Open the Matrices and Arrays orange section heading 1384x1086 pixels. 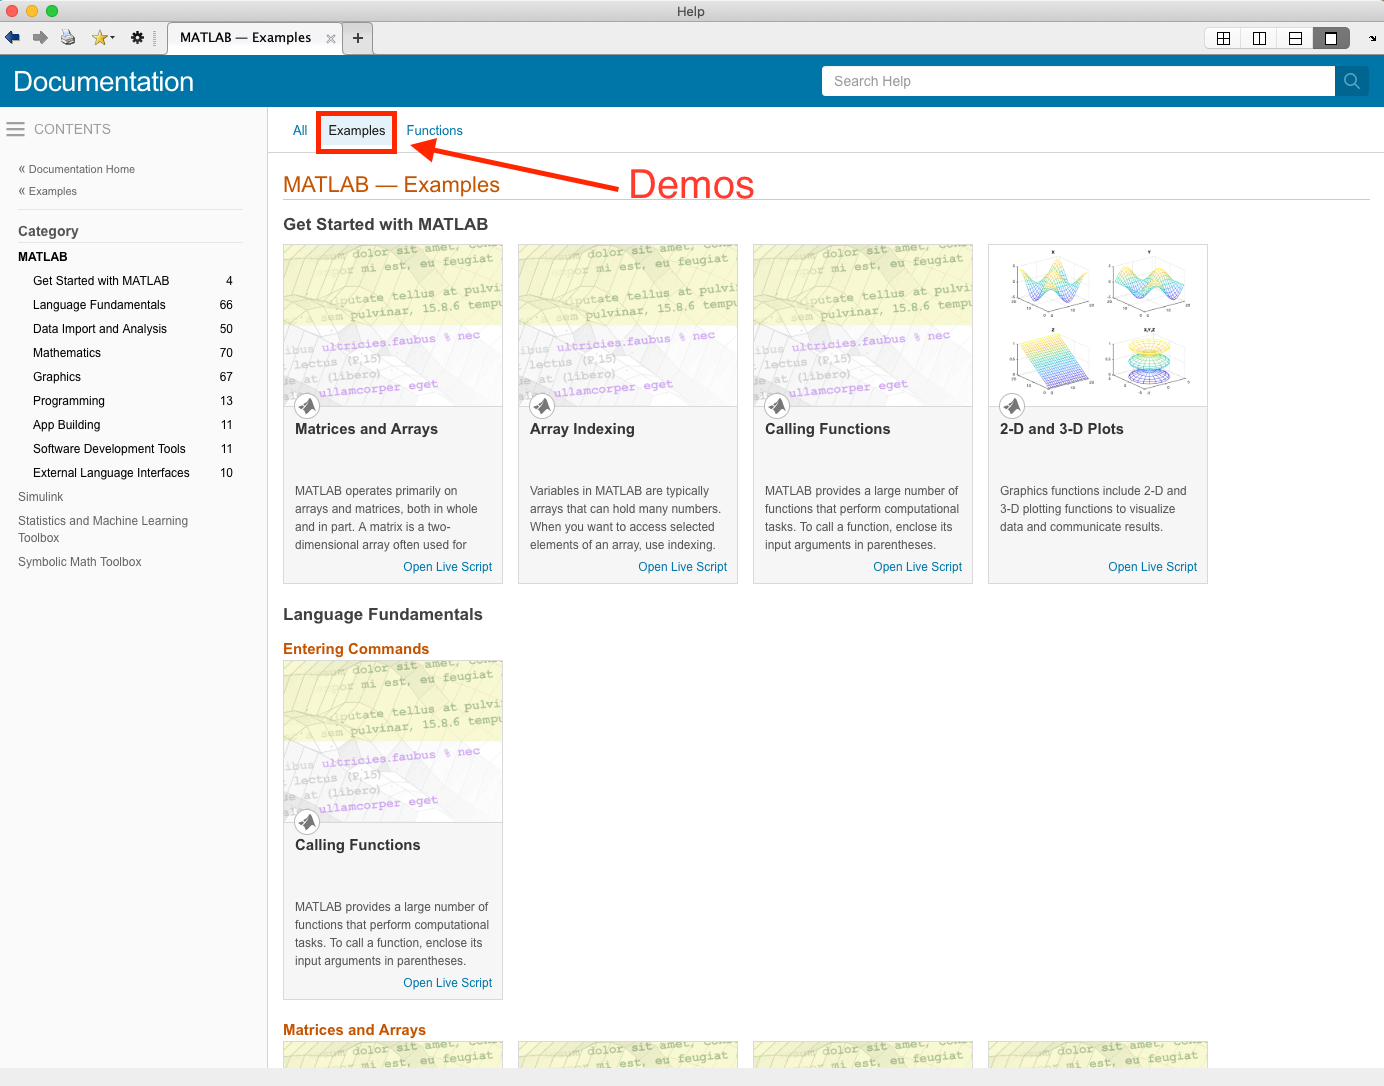coord(355,1030)
